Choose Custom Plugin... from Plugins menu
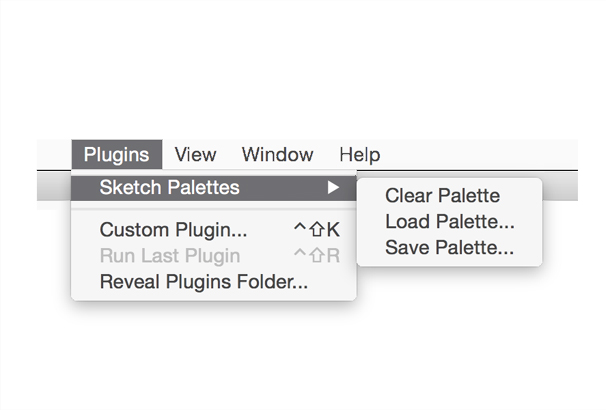Viewport: 606px width, 410px height. (174, 229)
